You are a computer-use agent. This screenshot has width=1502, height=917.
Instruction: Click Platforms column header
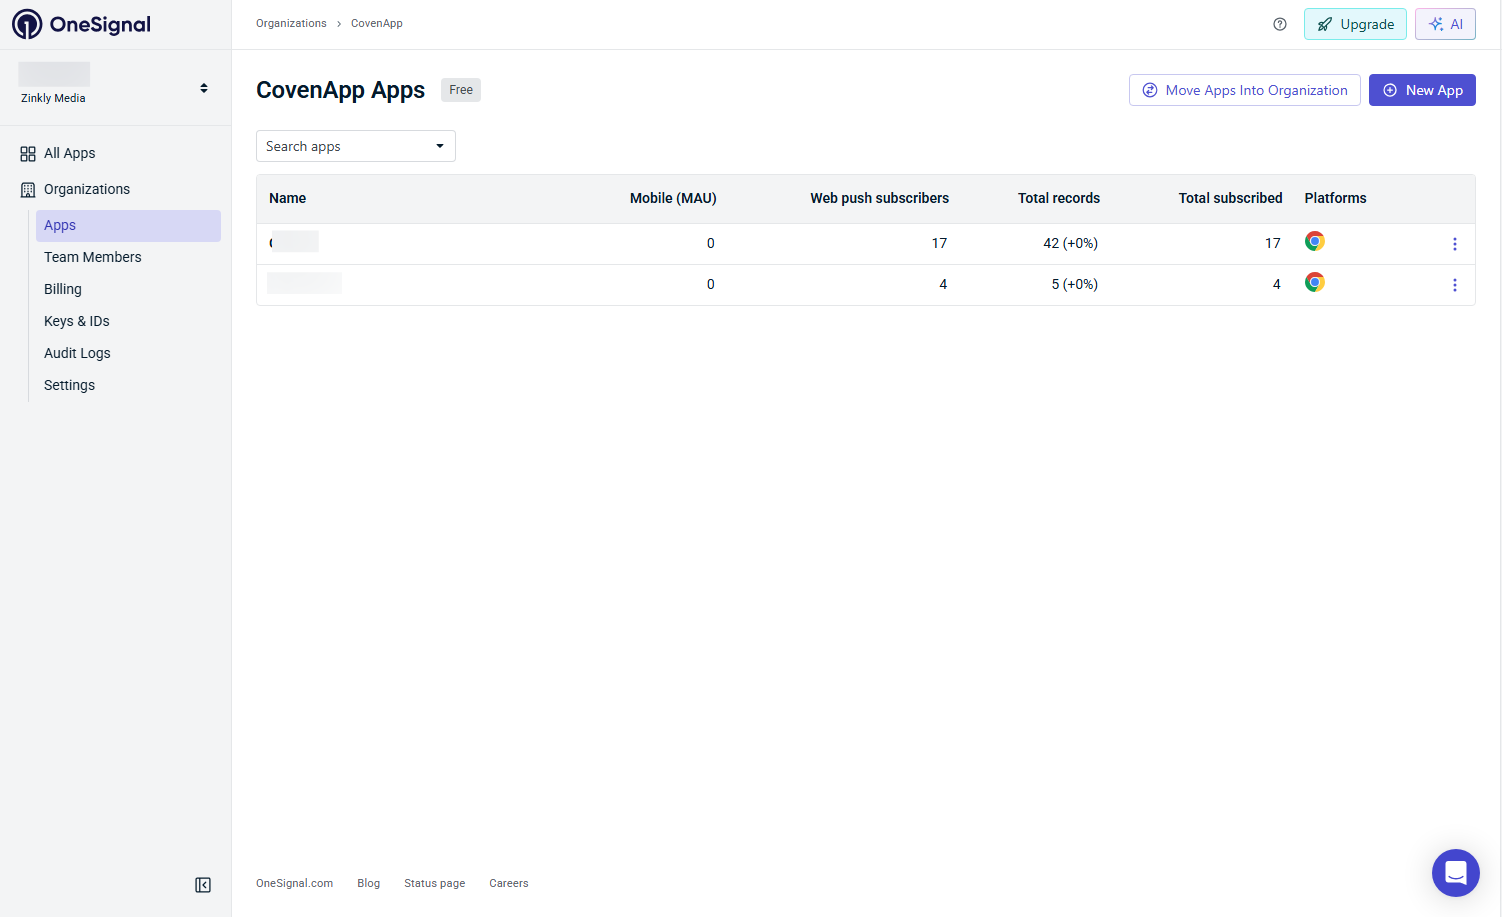[1335, 198]
